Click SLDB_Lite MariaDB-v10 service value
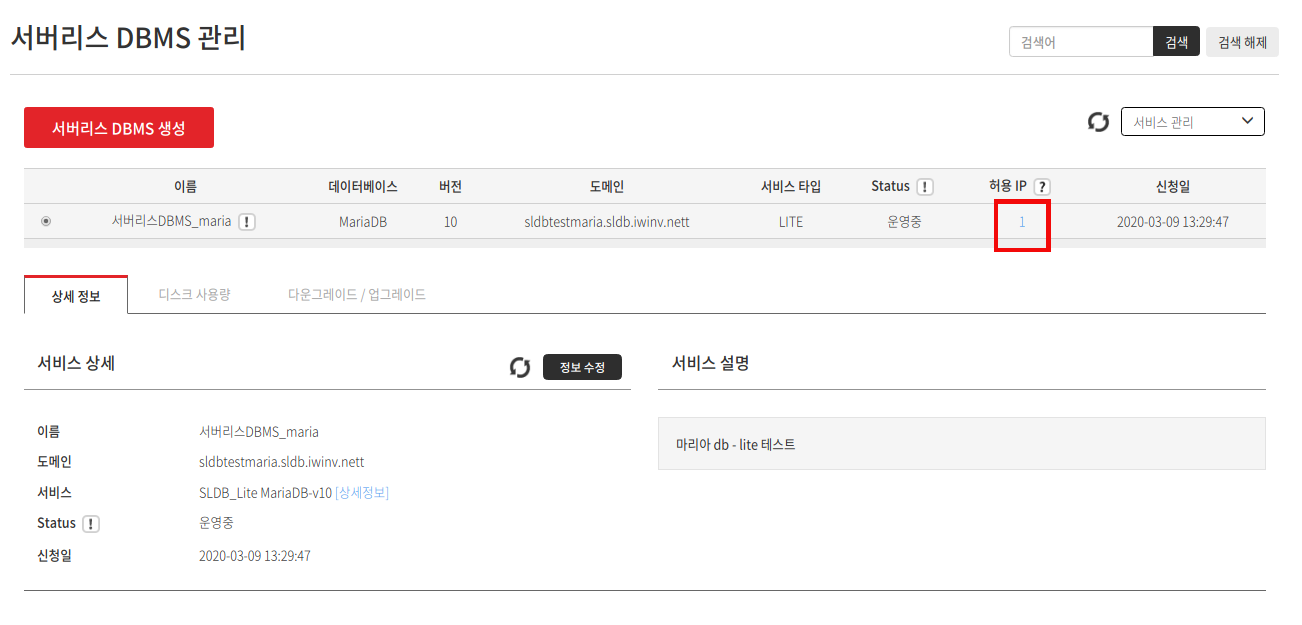1302x625 pixels. (x=265, y=493)
